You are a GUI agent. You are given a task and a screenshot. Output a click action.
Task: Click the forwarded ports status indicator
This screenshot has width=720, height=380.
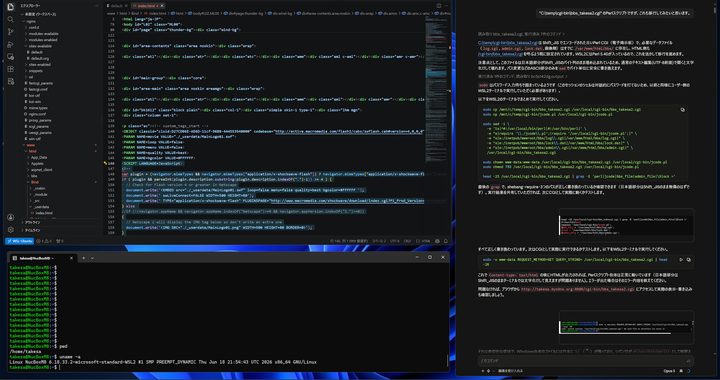click(x=60, y=241)
